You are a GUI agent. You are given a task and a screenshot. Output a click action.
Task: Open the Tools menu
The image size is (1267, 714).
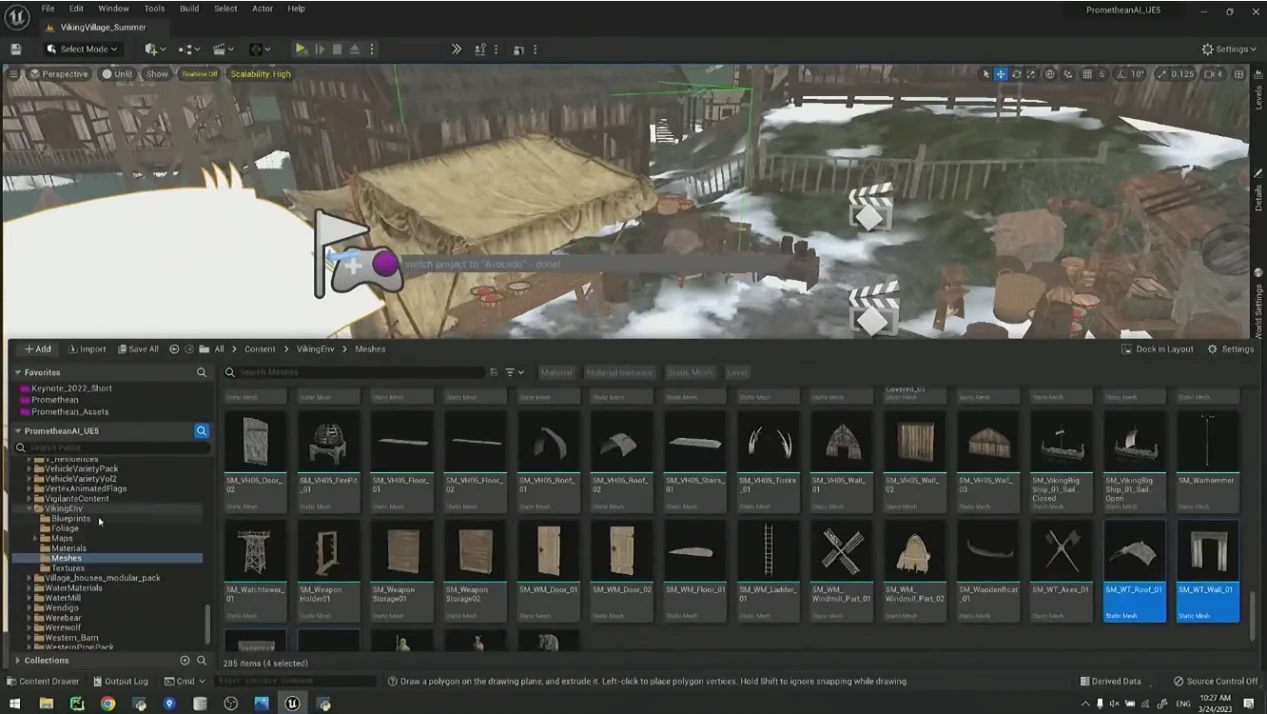(154, 8)
